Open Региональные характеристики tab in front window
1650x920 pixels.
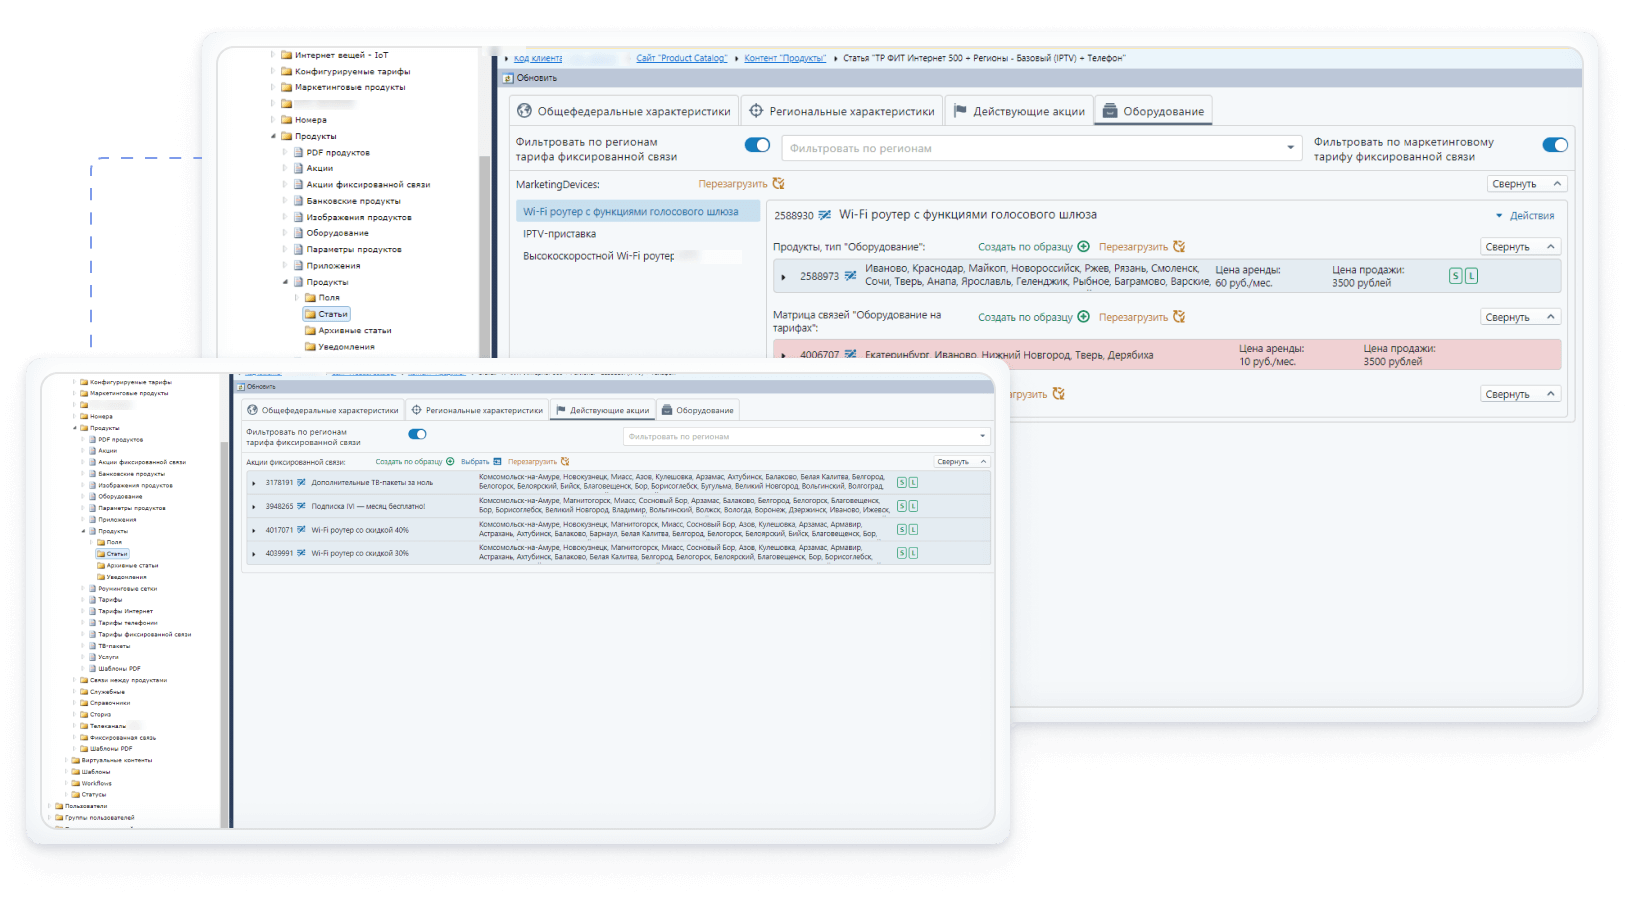pos(477,410)
